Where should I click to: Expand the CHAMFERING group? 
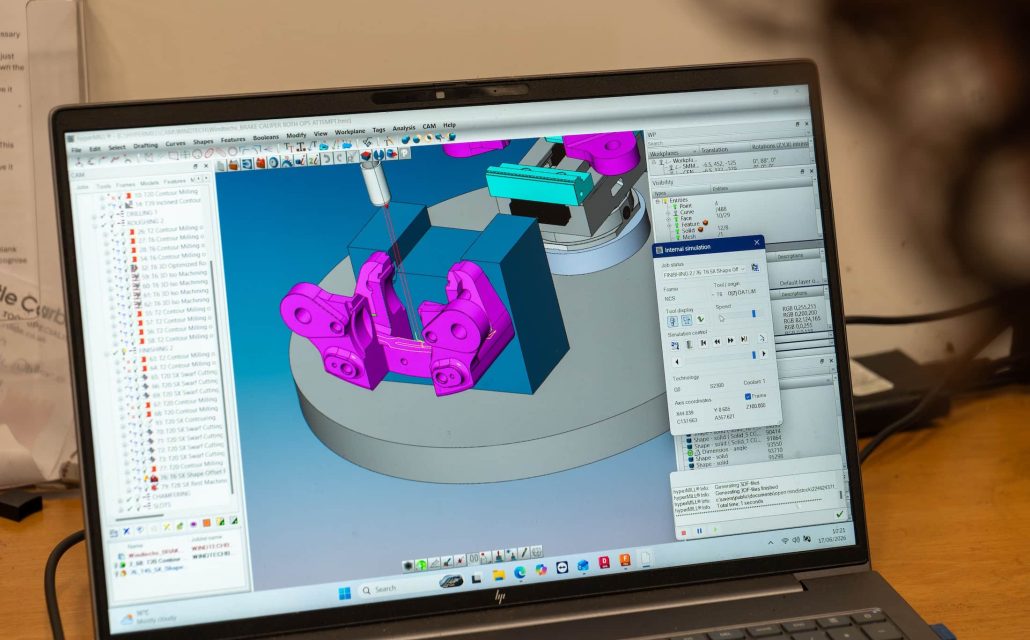pyautogui.click(x=120, y=501)
